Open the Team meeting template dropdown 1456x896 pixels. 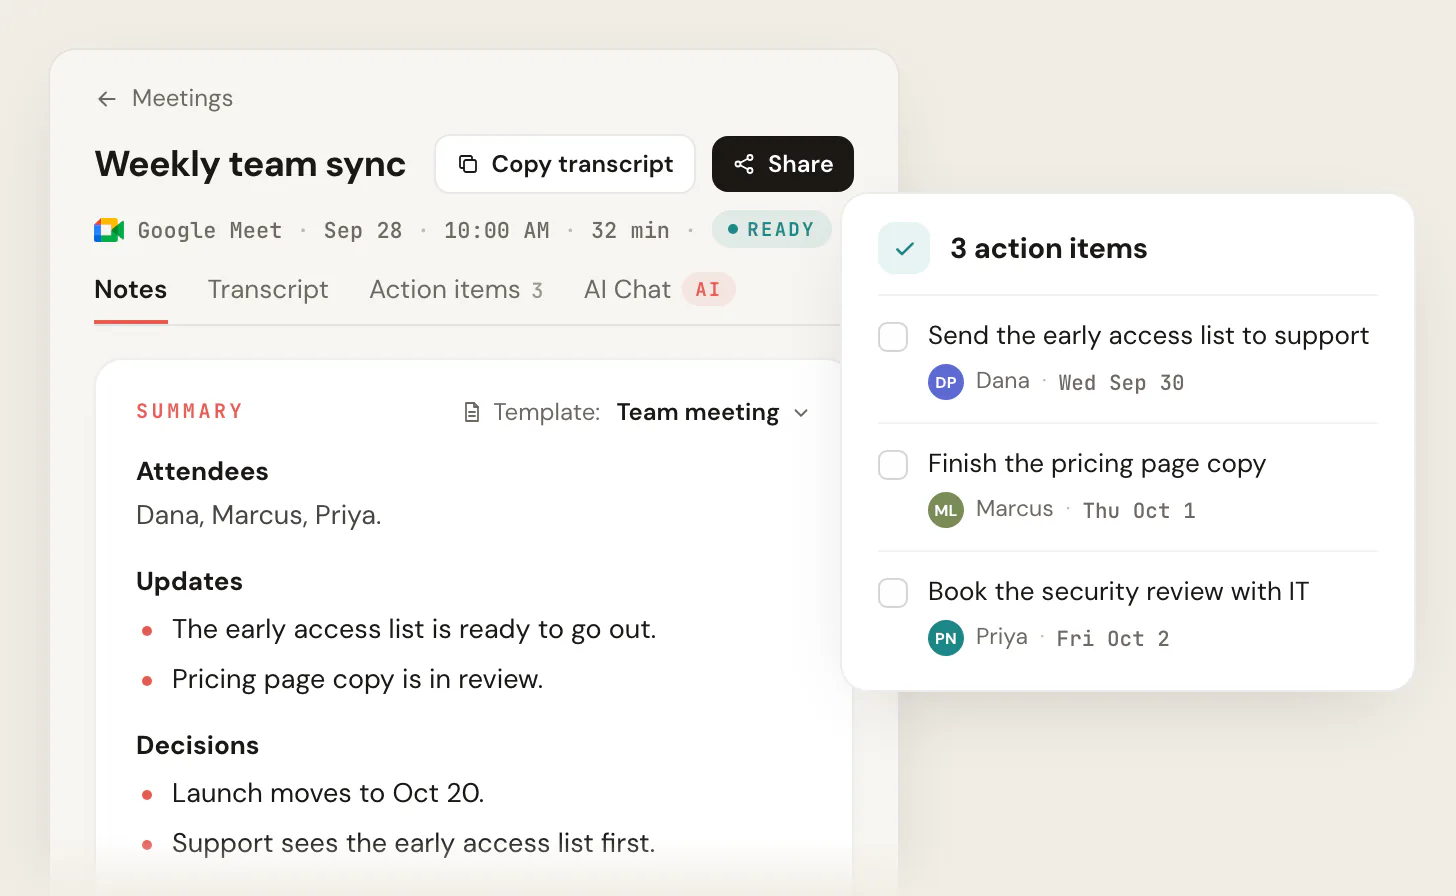(712, 413)
